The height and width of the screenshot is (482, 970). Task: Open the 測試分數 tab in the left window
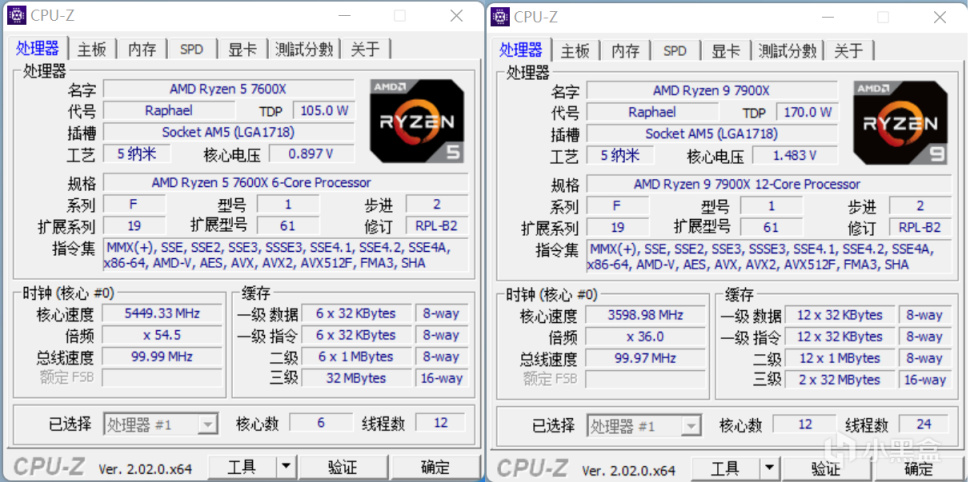click(x=304, y=49)
